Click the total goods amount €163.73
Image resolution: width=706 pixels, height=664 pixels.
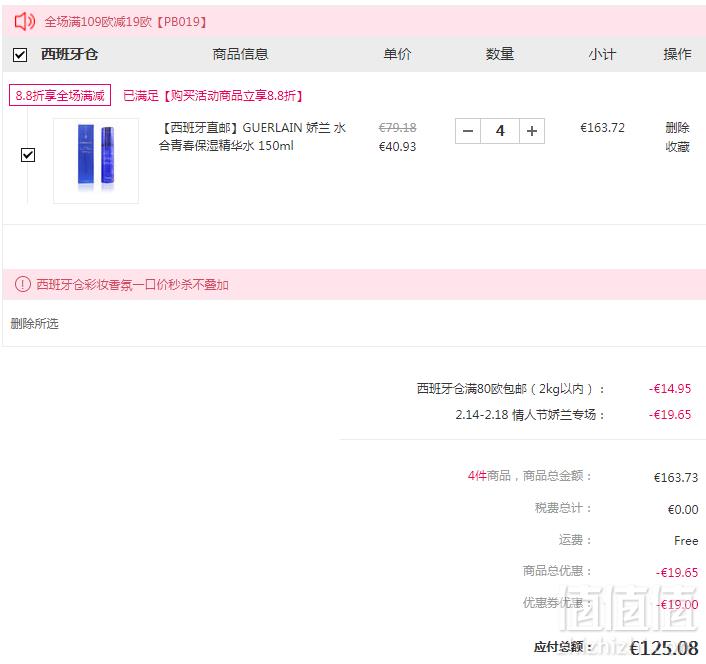click(676, 478)
